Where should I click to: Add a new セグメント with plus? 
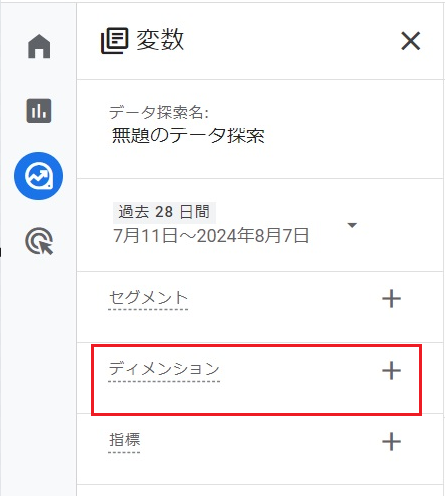coord(391,299)
